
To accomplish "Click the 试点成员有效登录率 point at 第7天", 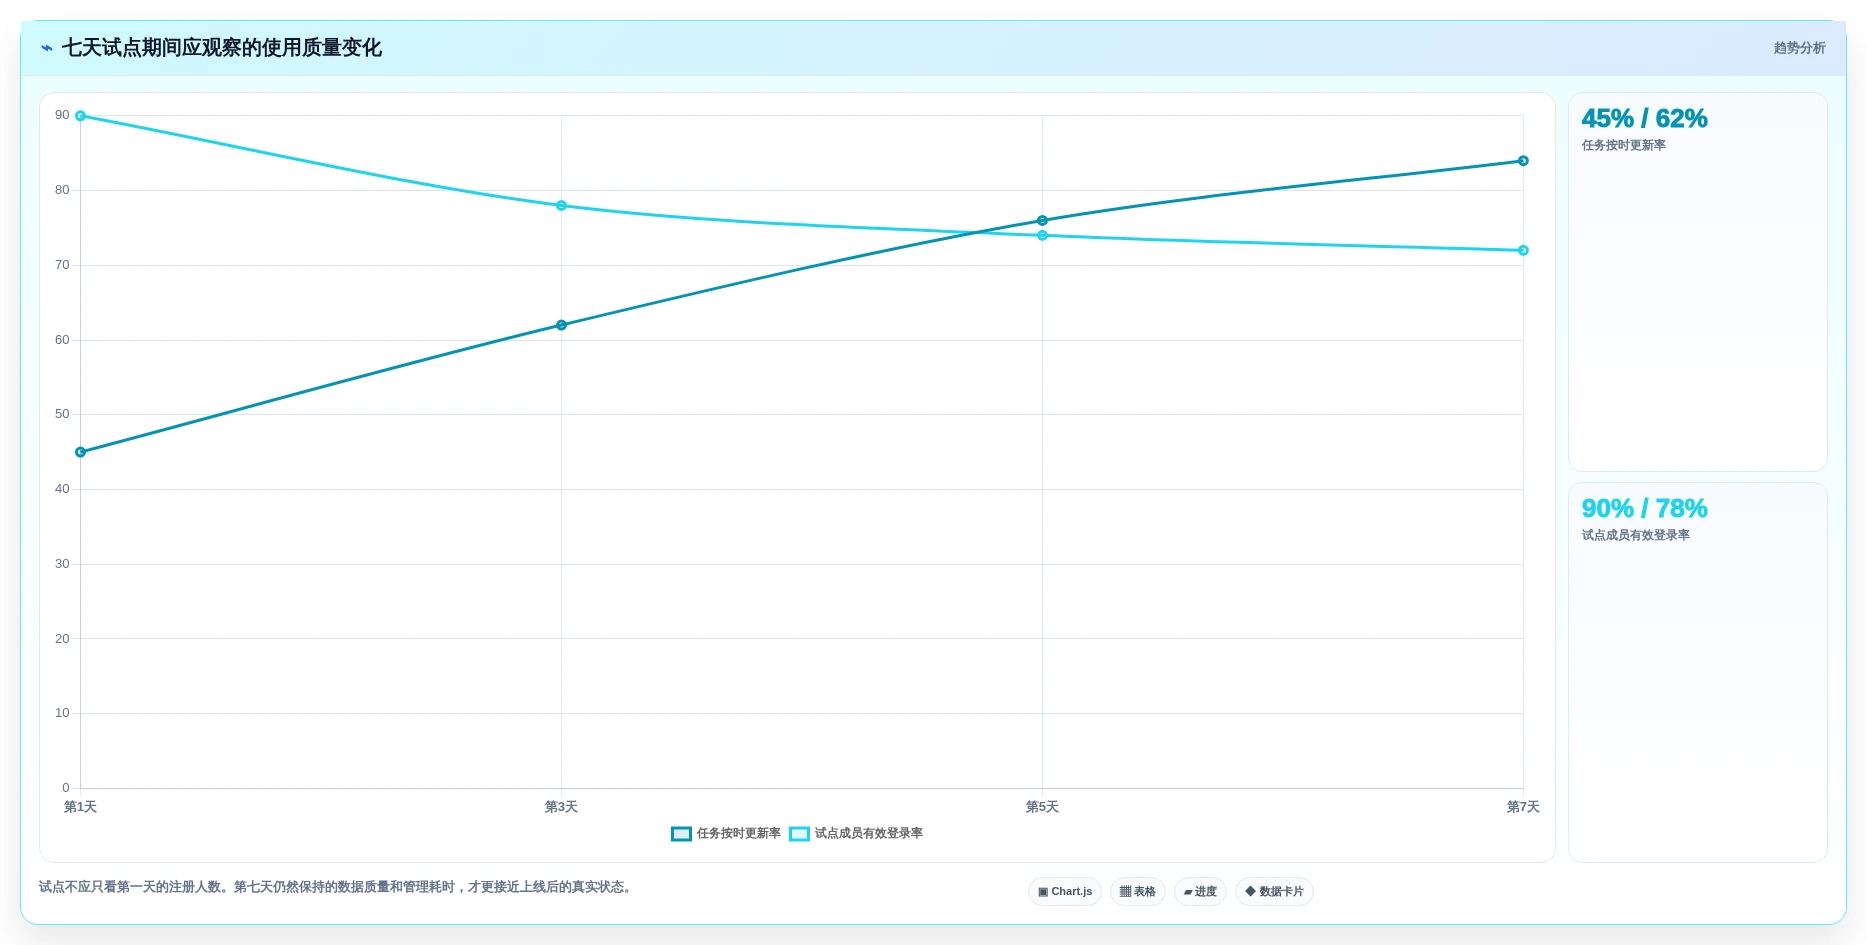I will coord(1523,250).
